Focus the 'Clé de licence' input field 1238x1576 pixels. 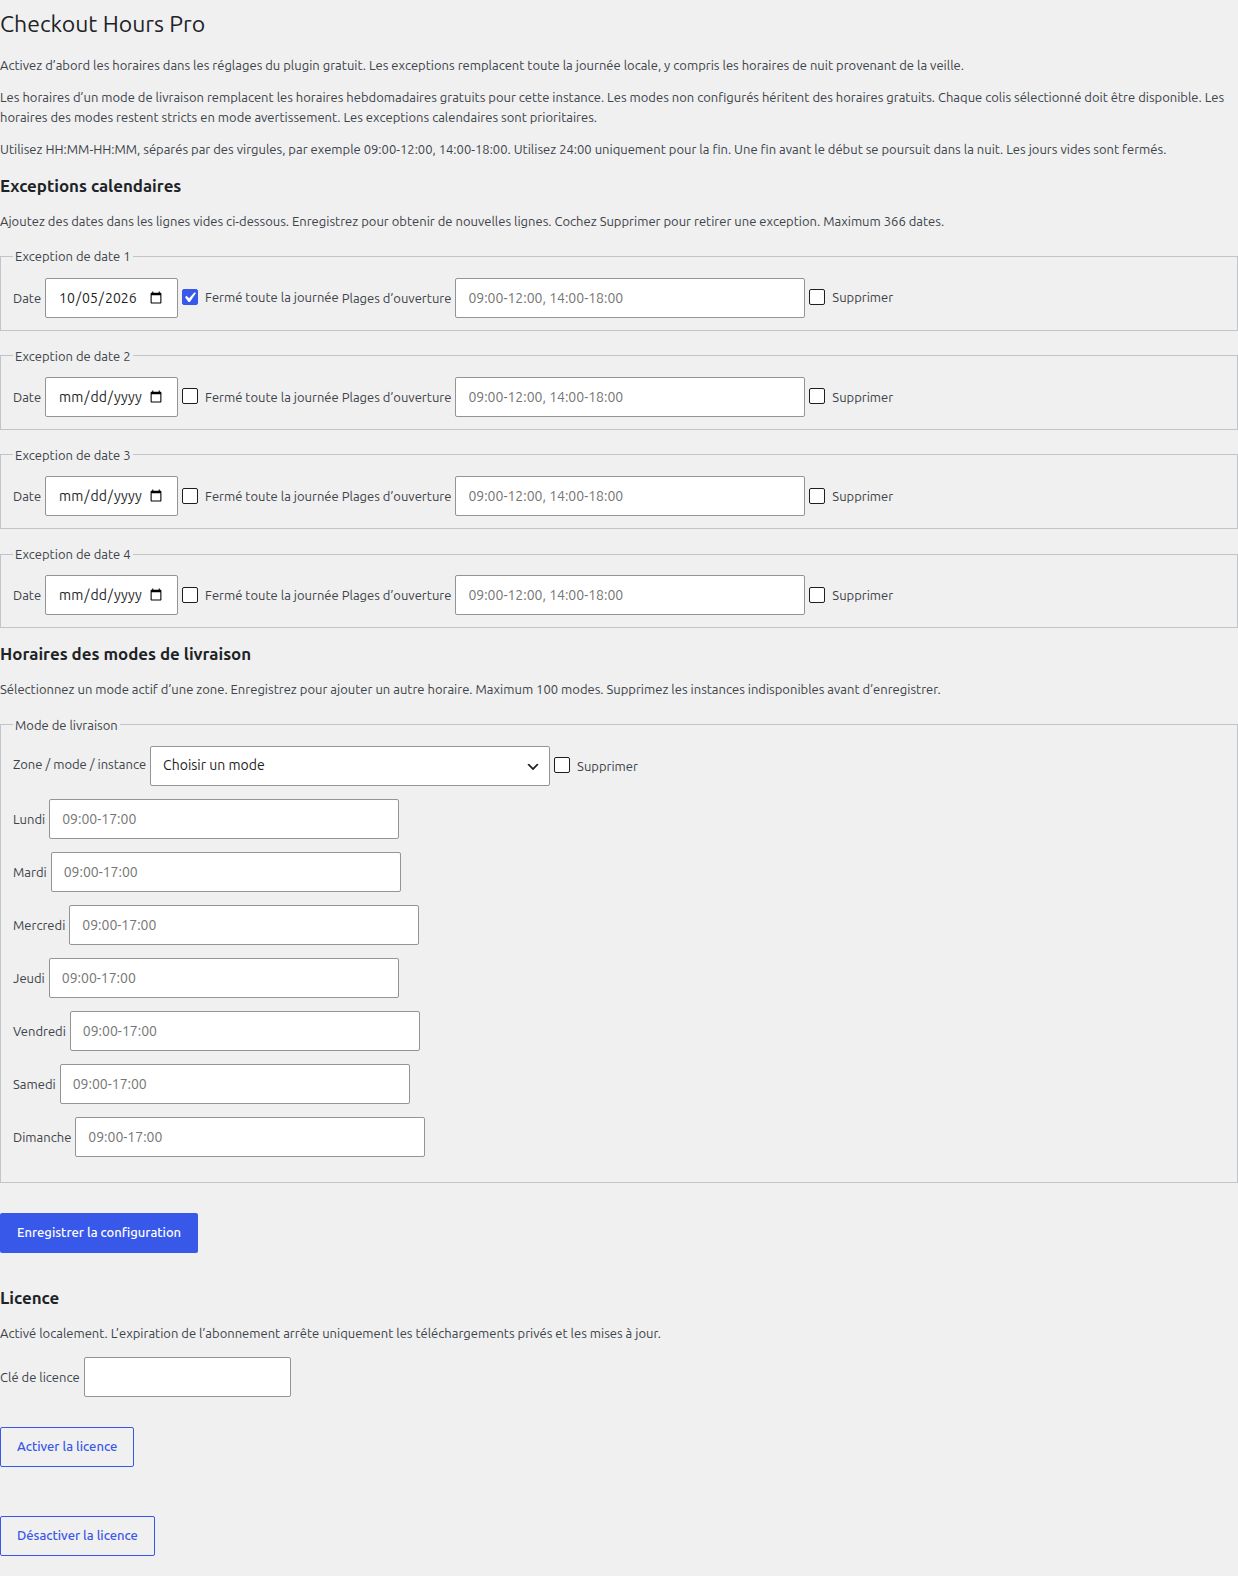click(x=187, y=1377)
